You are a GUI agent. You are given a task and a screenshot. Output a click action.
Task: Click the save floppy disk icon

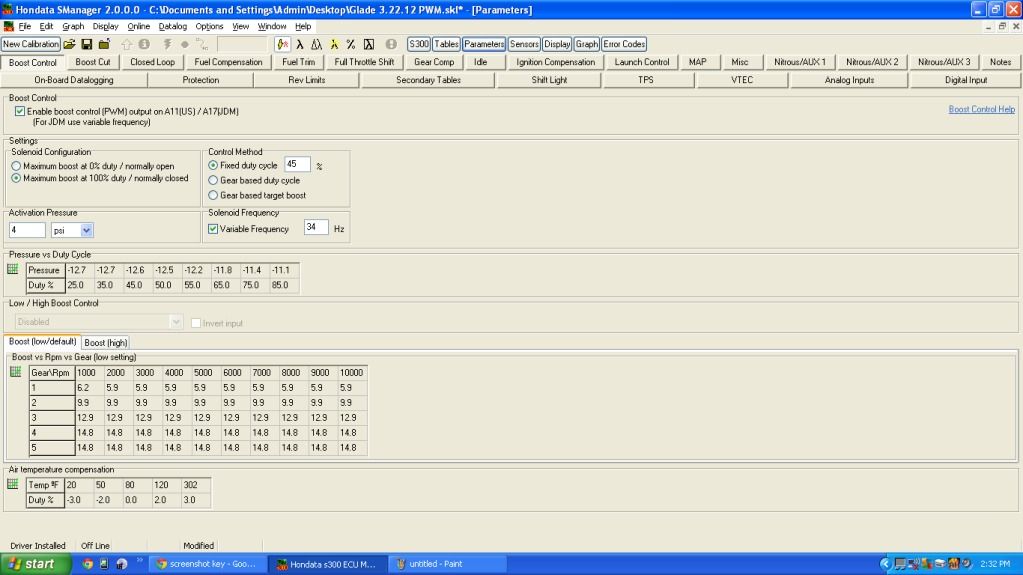(87, 44)
